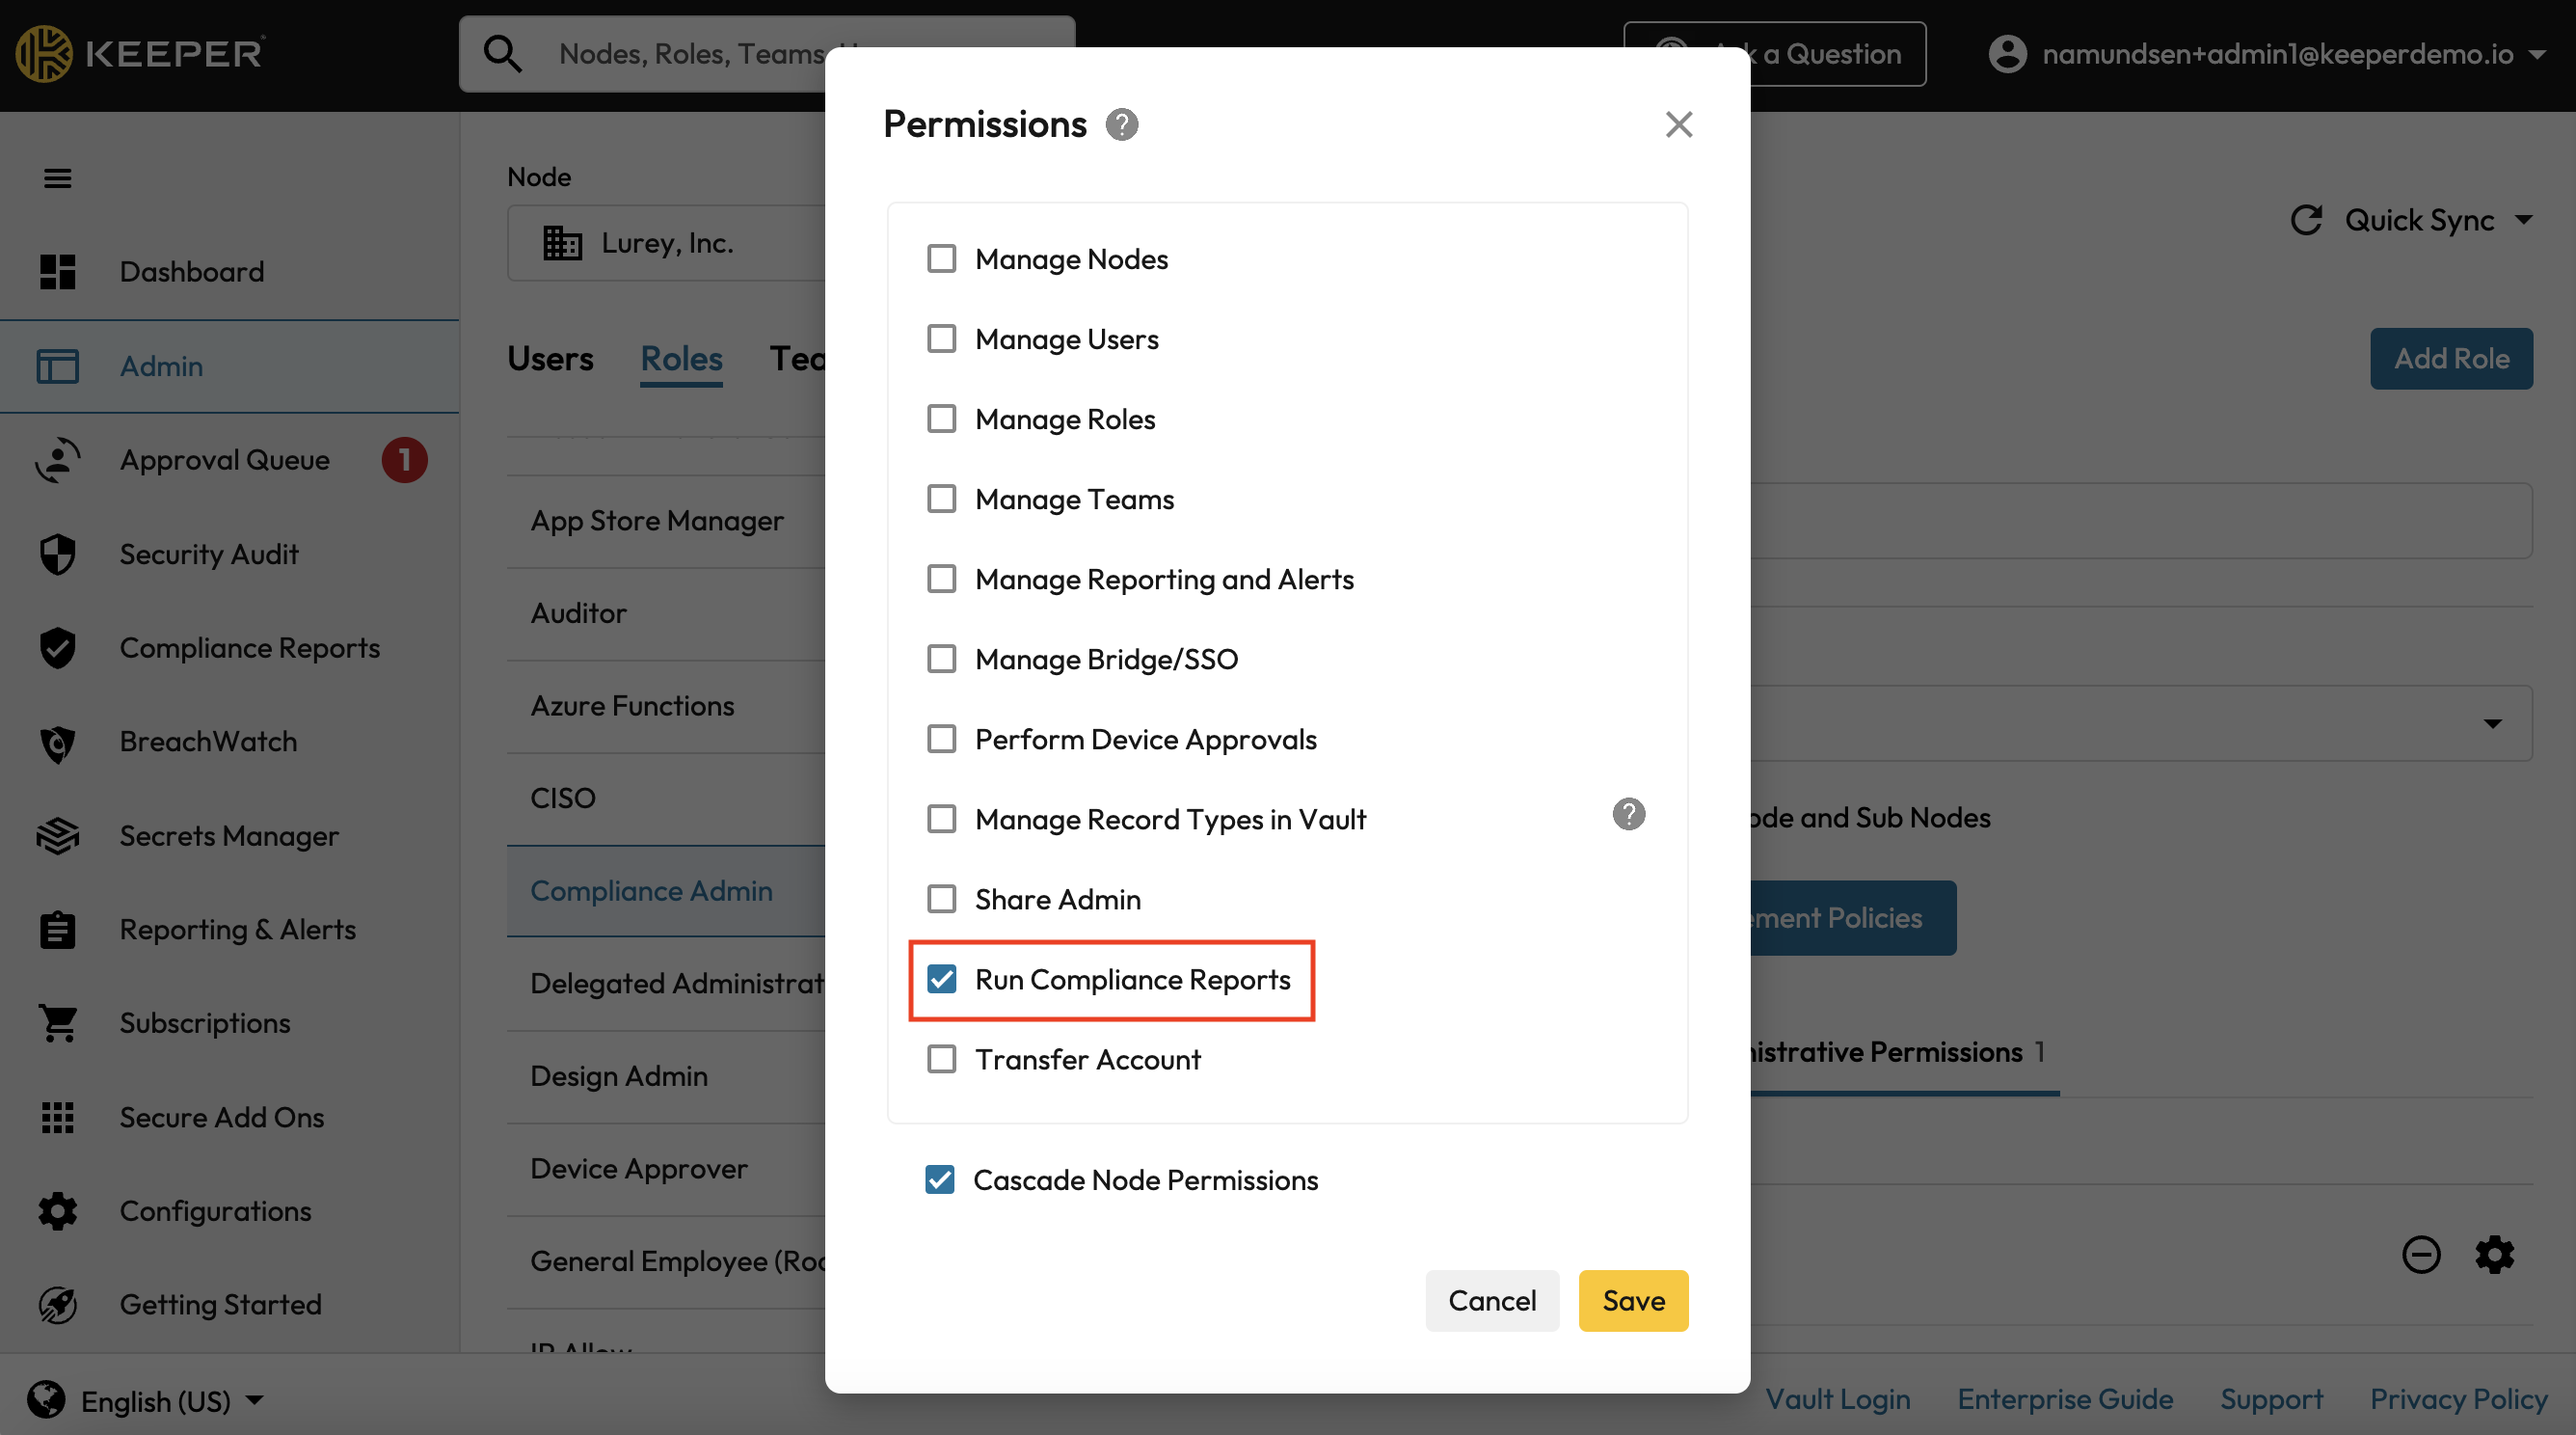This screenshot has height=1435, width=2576.
Task: Open Secrets Manager in the sidebar
Action: (229, 835)
